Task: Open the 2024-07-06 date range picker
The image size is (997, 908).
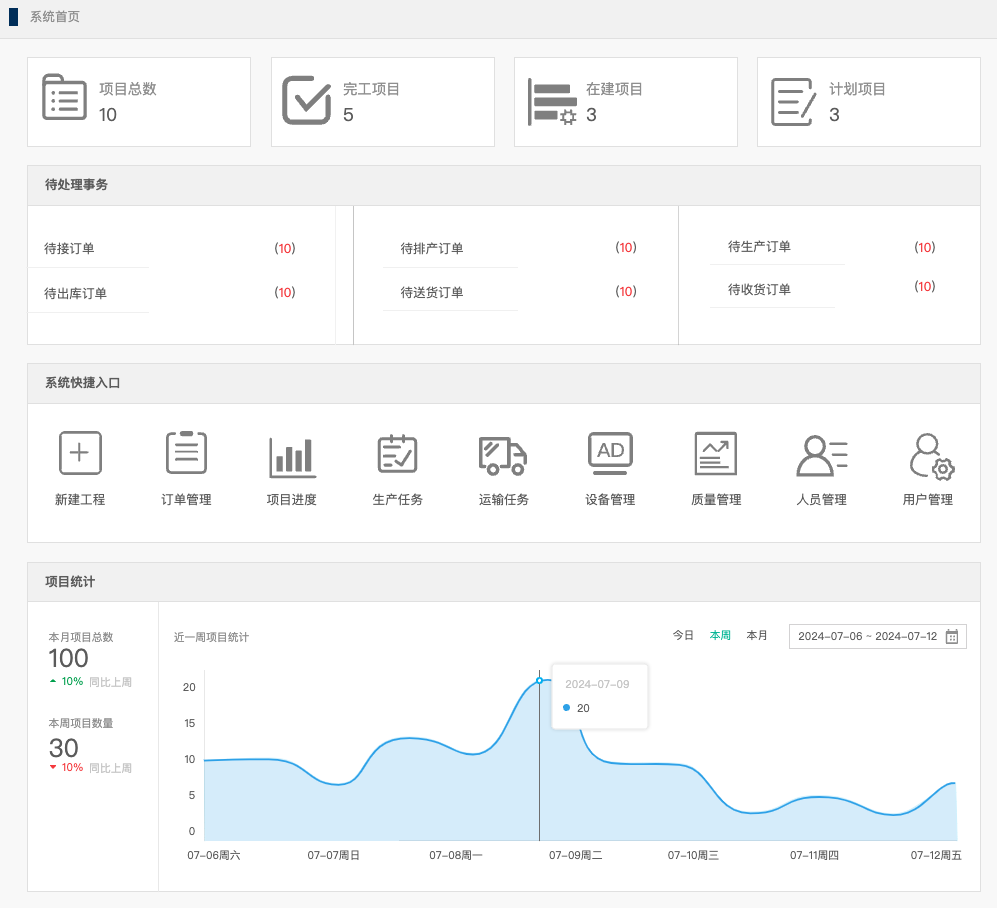Action: [867, 637]
